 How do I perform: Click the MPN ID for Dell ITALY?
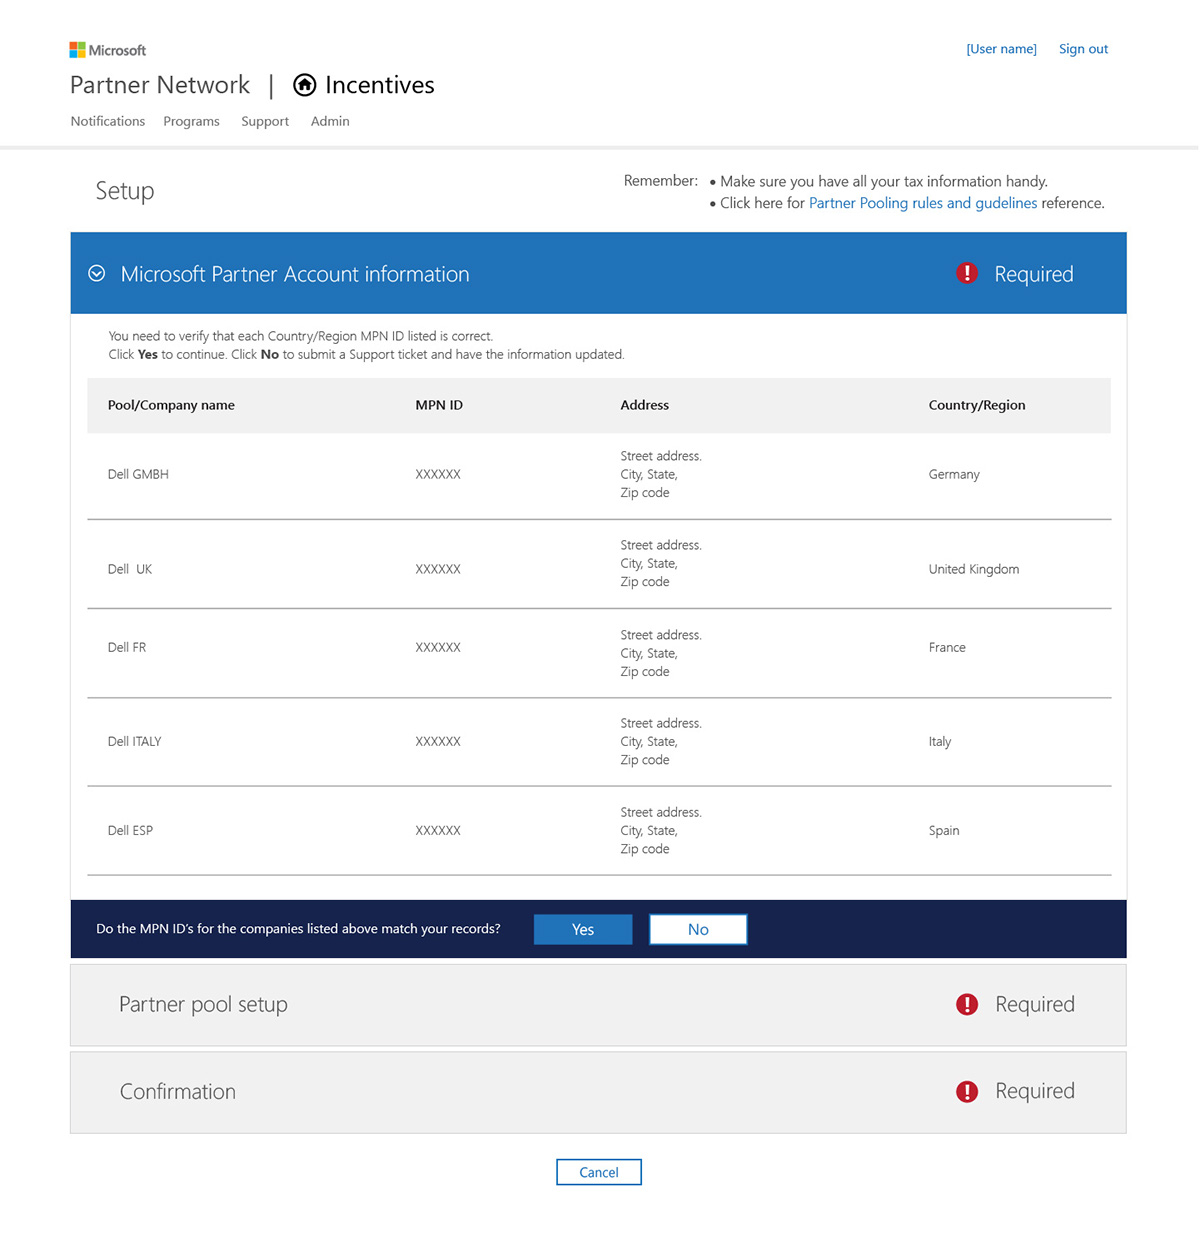tap(438, 741)
